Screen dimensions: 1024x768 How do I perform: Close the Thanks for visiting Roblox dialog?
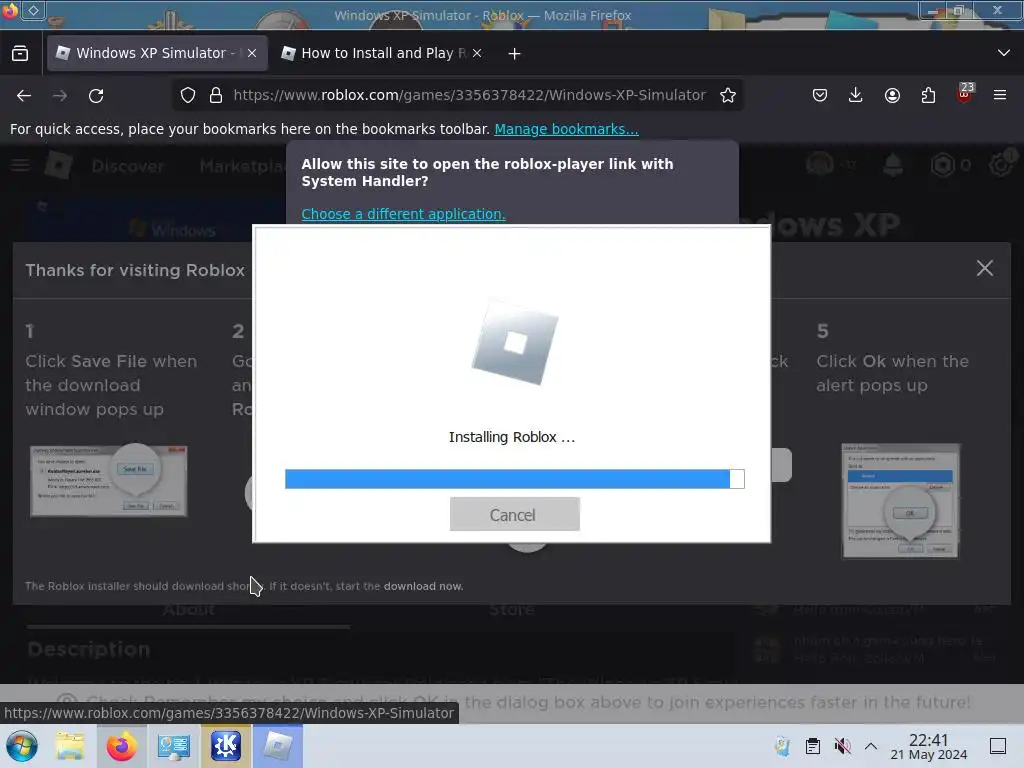coord(985,268)
